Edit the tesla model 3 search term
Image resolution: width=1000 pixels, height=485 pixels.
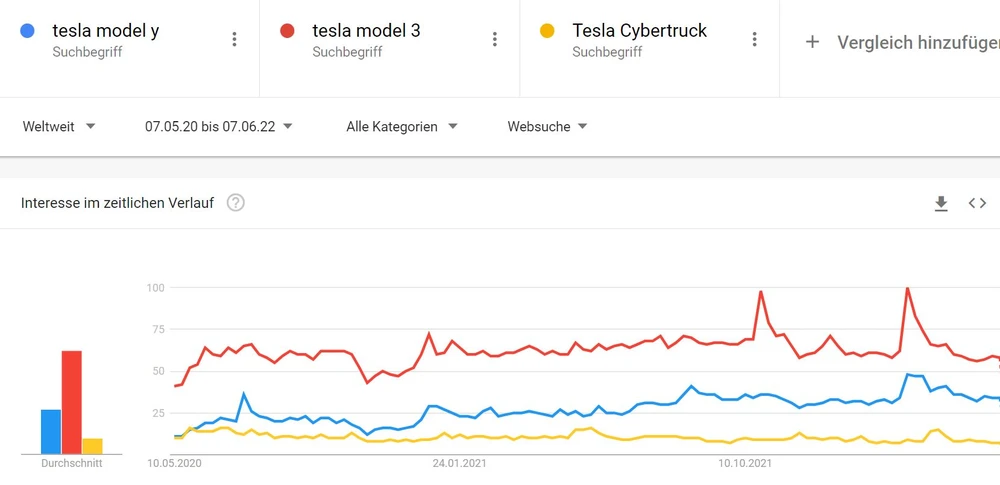(x=366, y=31)
